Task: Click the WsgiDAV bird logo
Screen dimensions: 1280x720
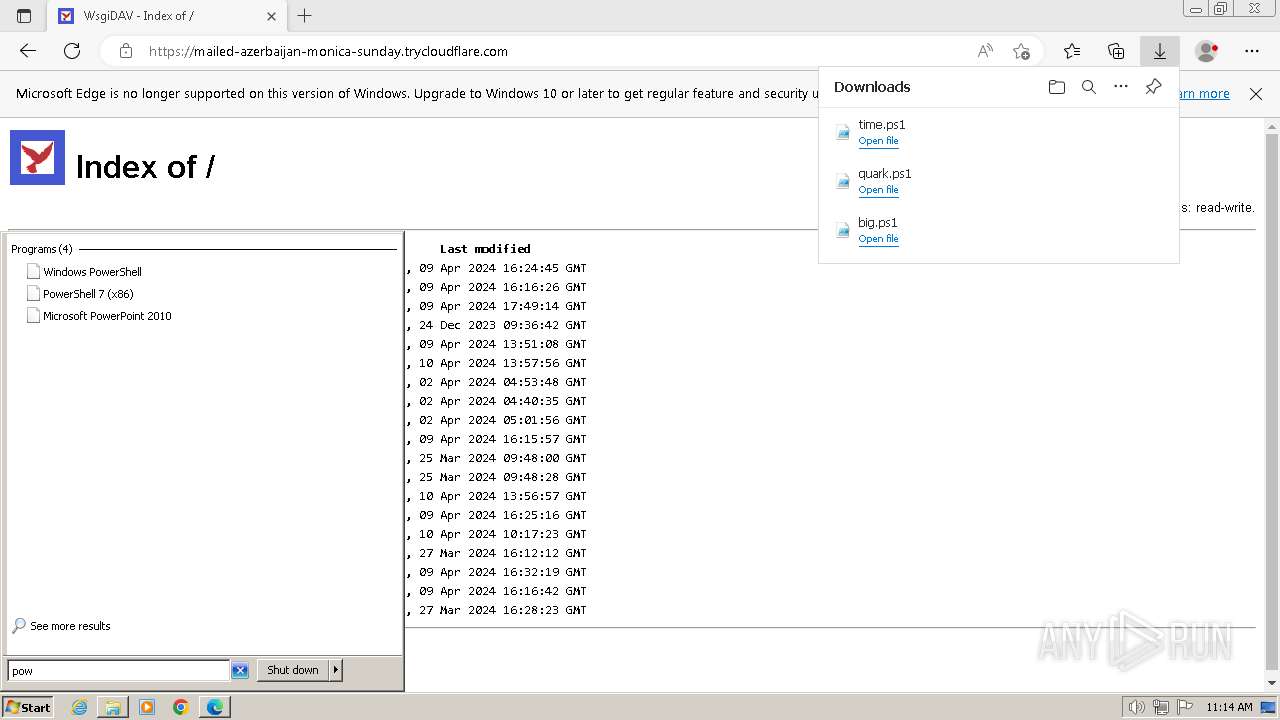Action: [38, 158]
